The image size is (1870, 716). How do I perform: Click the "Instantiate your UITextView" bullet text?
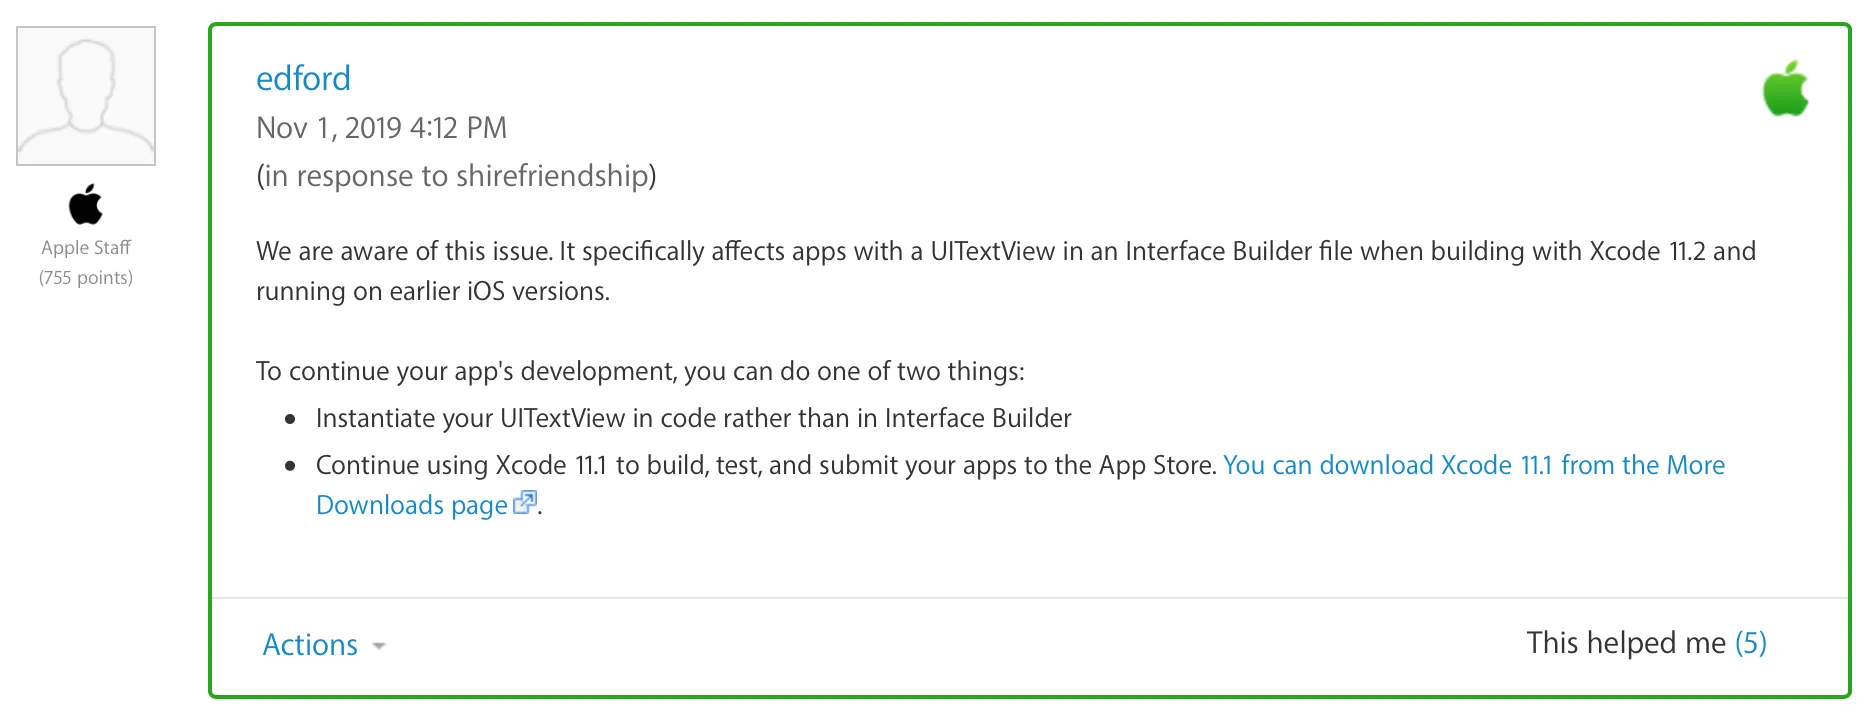[693, 418]
